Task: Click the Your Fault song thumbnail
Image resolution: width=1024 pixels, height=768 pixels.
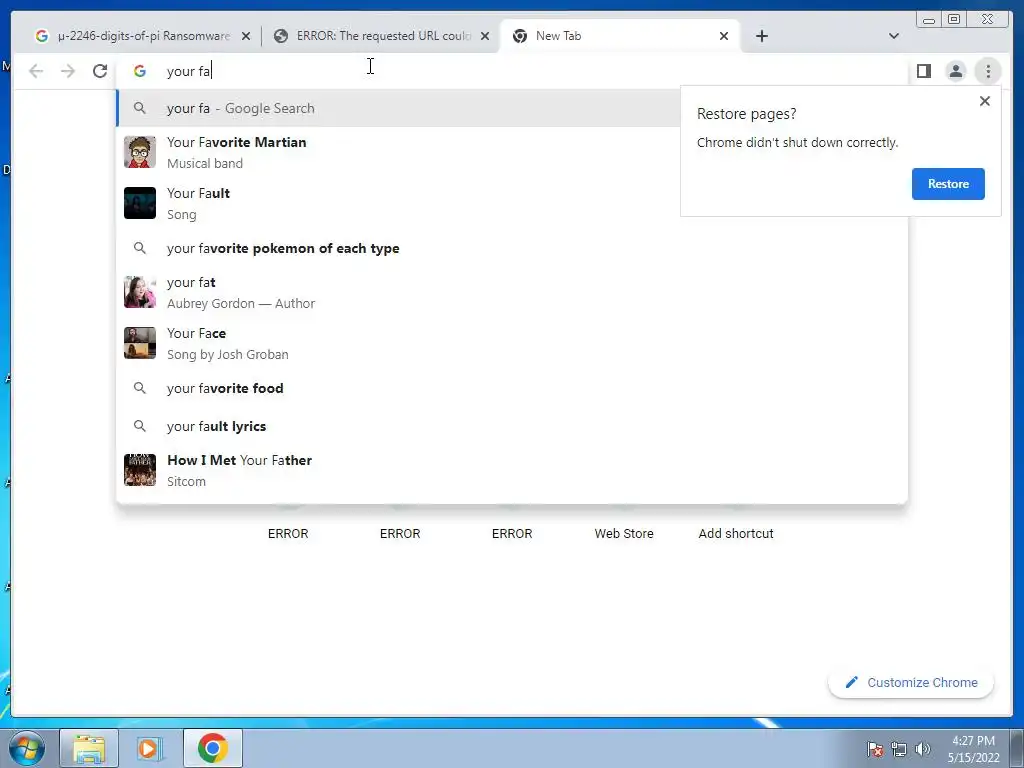Action: 140,203
